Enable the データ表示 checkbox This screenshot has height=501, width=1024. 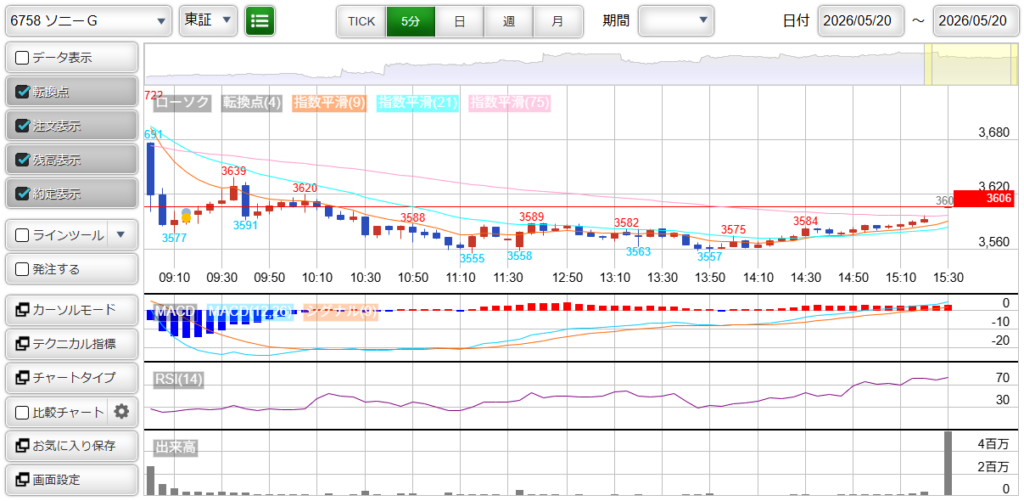tap(22, 57)
